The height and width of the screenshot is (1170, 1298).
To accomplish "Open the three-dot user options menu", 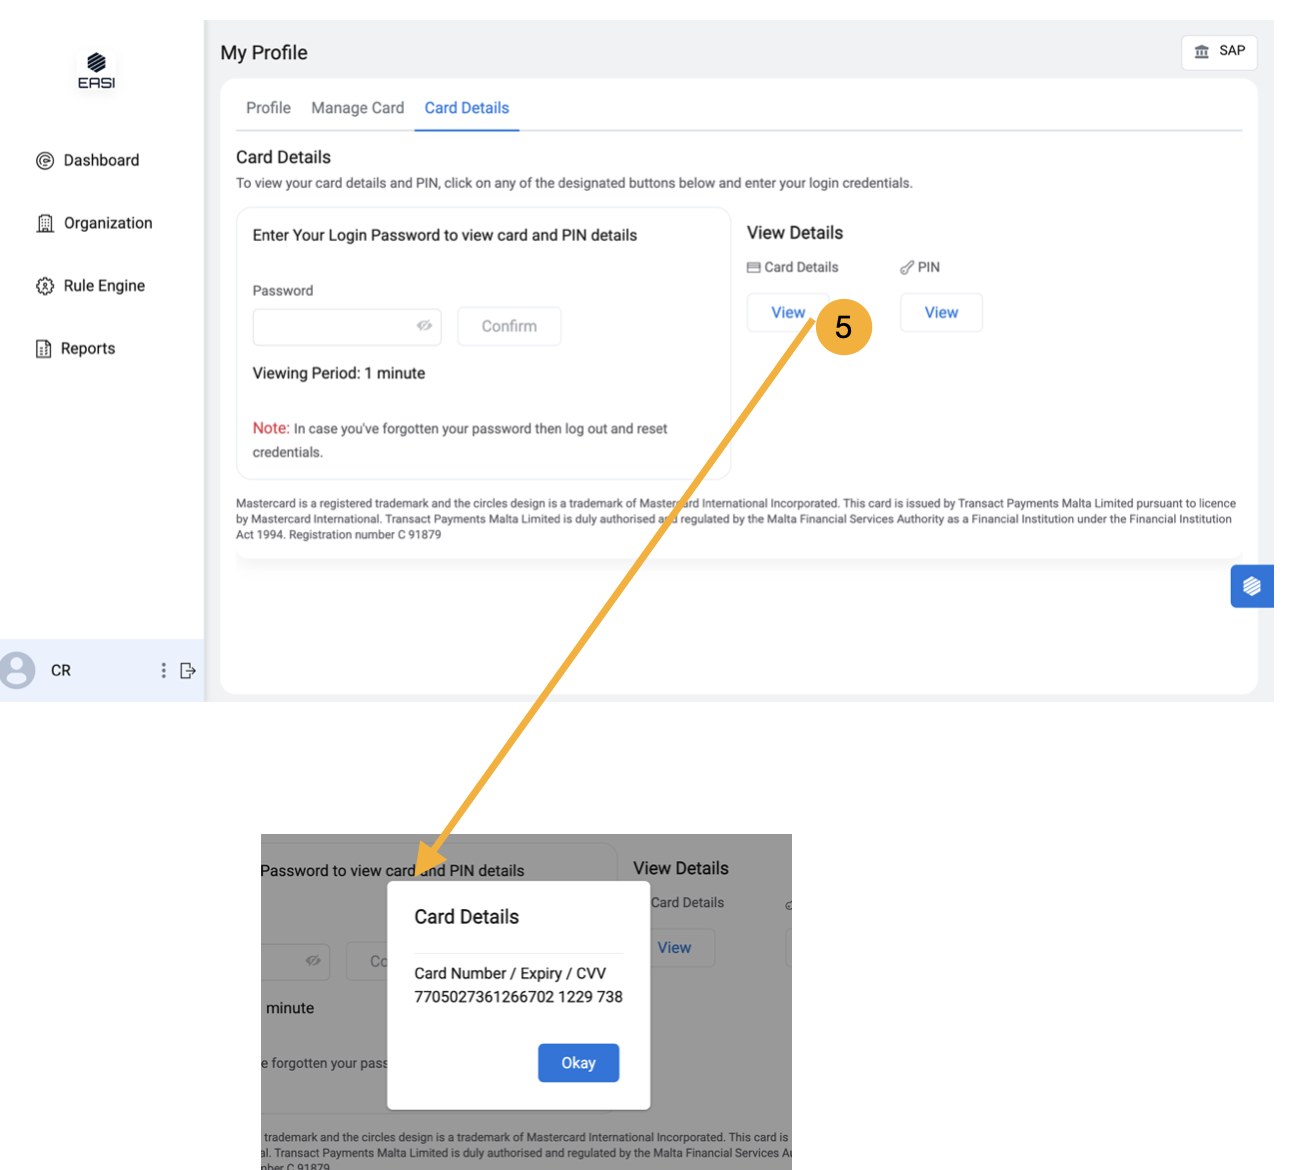I will pos(163,671).
